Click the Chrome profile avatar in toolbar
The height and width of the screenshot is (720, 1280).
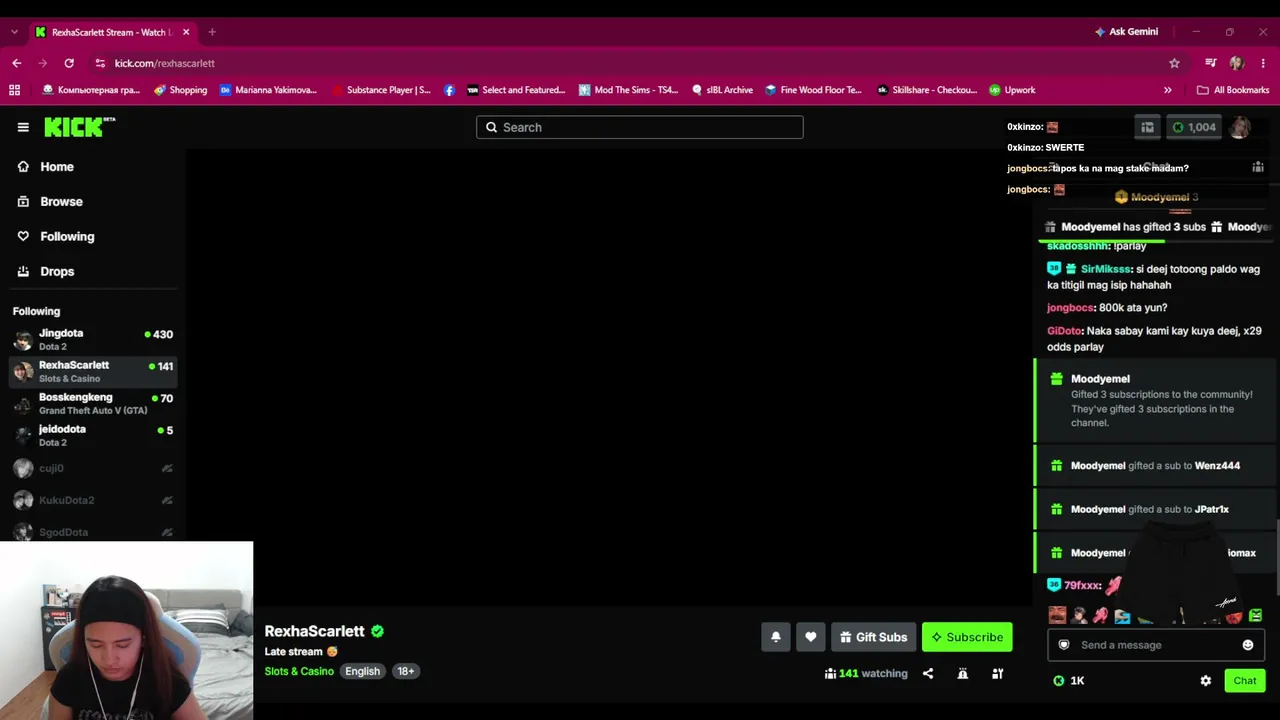[1237, 63]
